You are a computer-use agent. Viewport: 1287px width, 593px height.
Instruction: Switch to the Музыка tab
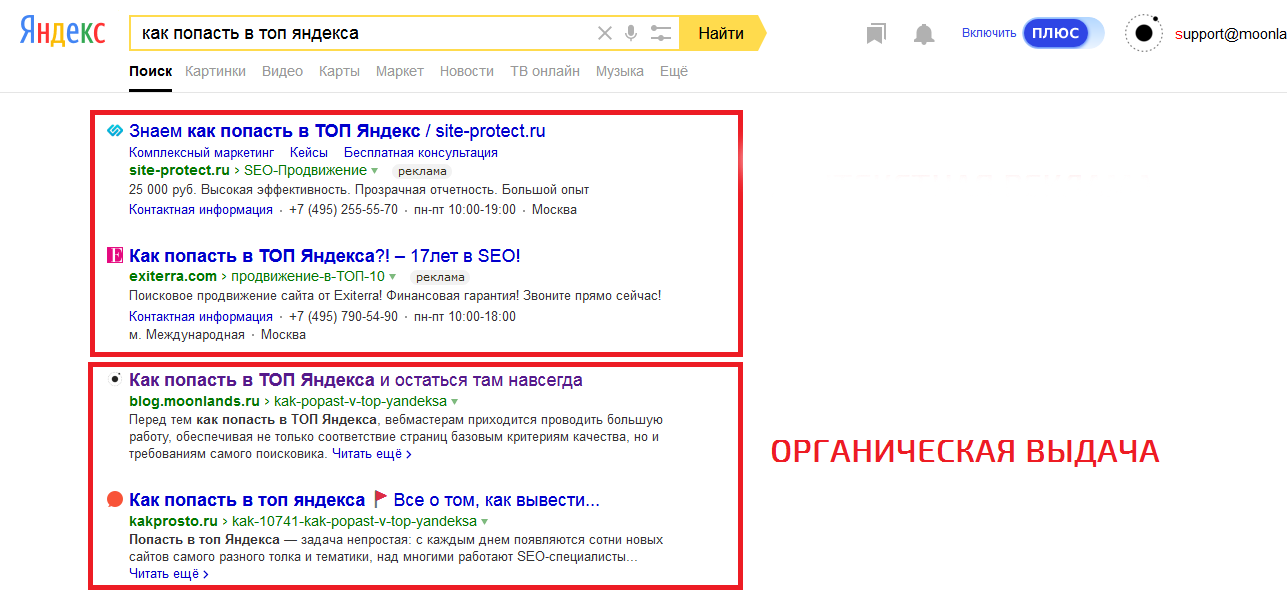click(620, 71)
